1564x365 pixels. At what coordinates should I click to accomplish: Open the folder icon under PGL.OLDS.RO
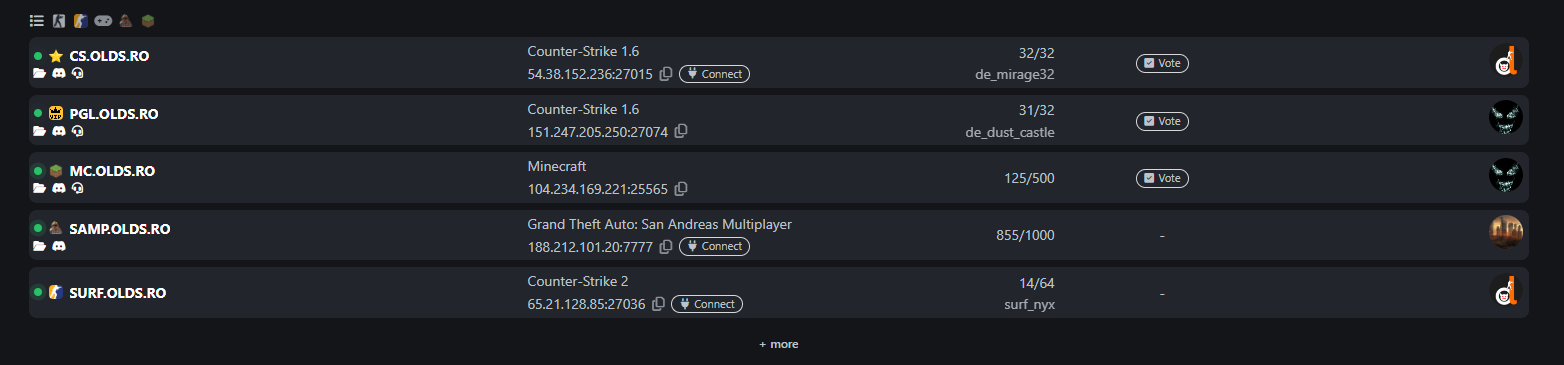(x=40, y=131)
